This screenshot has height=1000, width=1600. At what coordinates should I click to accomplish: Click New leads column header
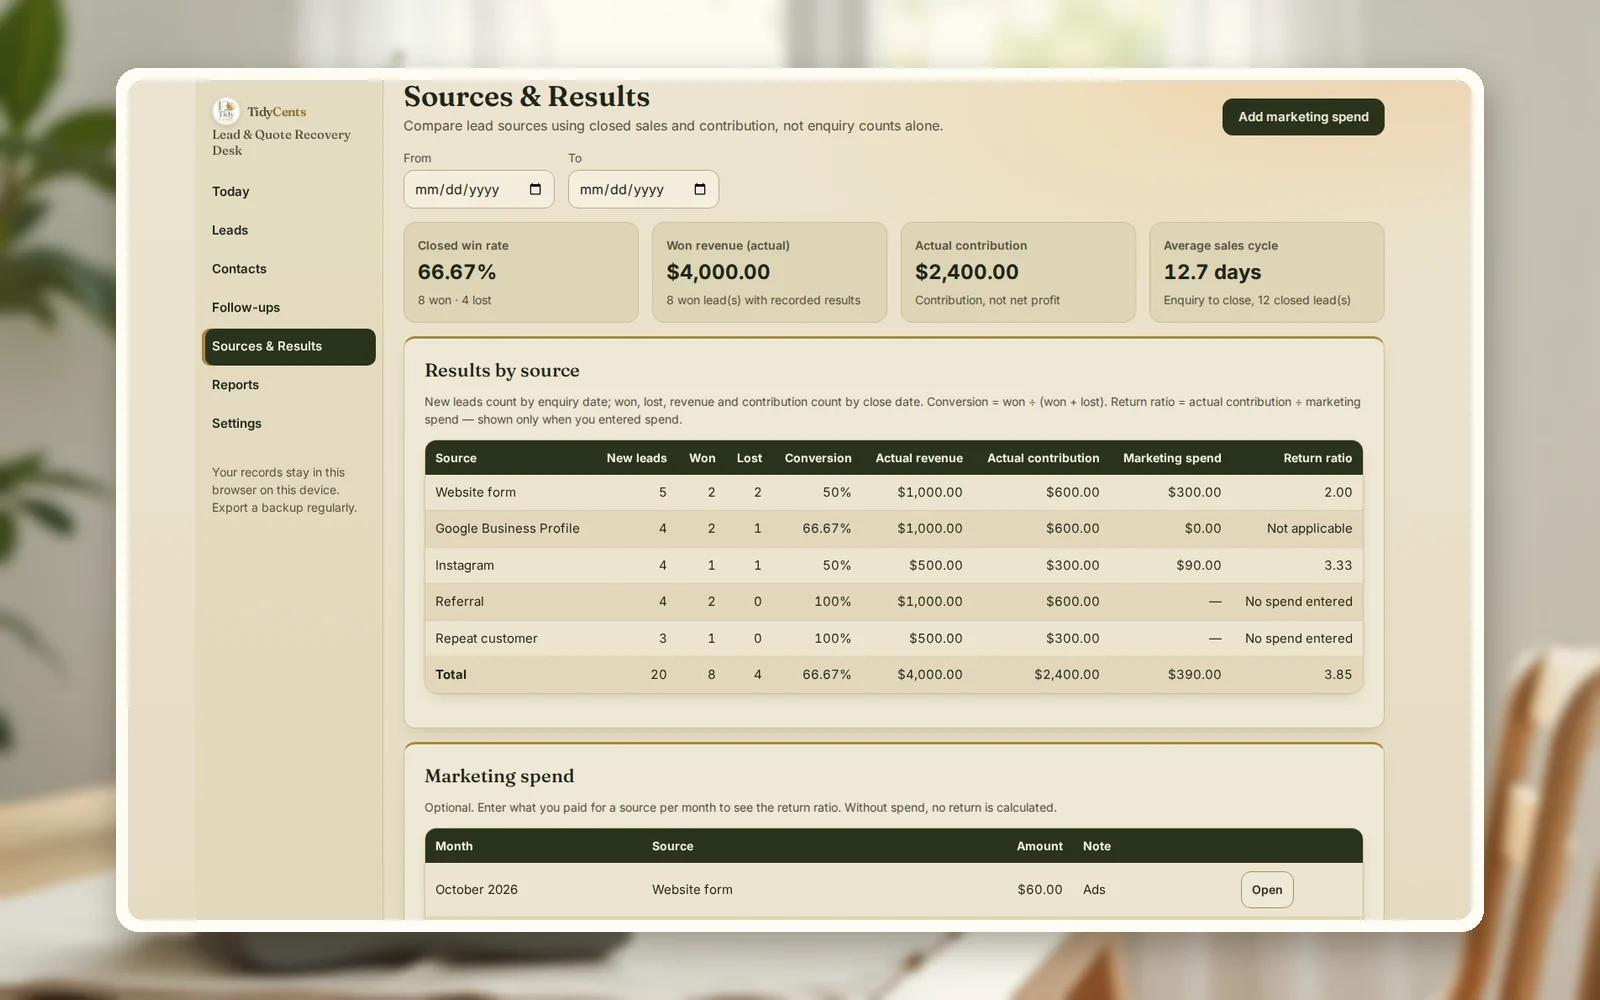636,458
